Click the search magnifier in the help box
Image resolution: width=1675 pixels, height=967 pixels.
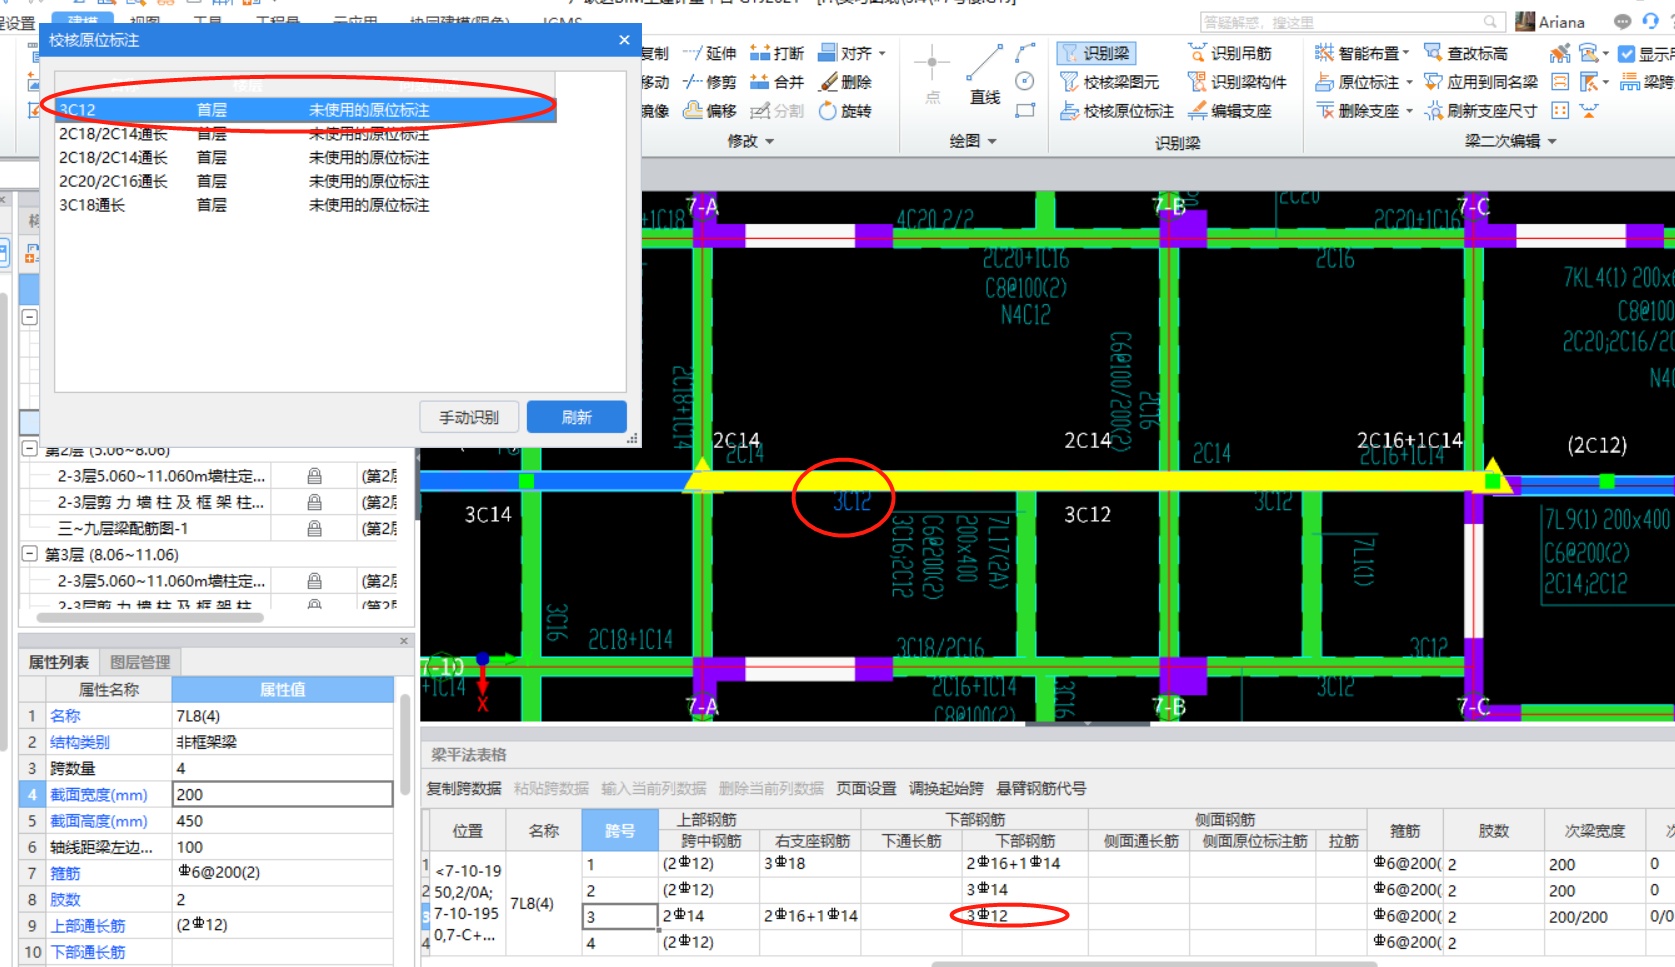pyautogui.click(x=1490, y=22)
